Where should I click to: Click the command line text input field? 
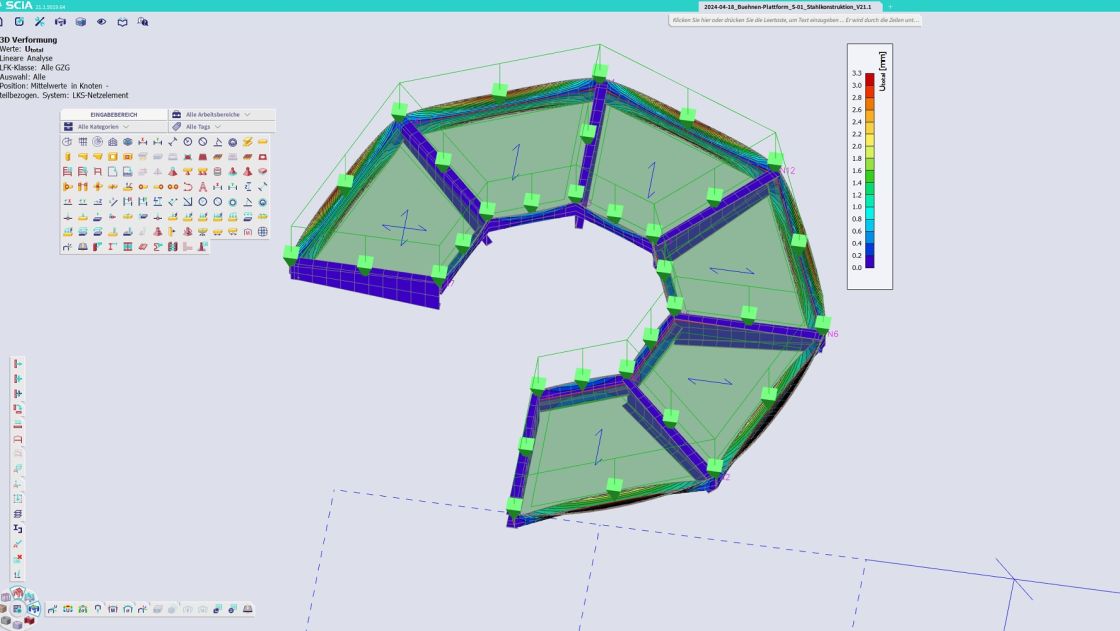(795, 20)
